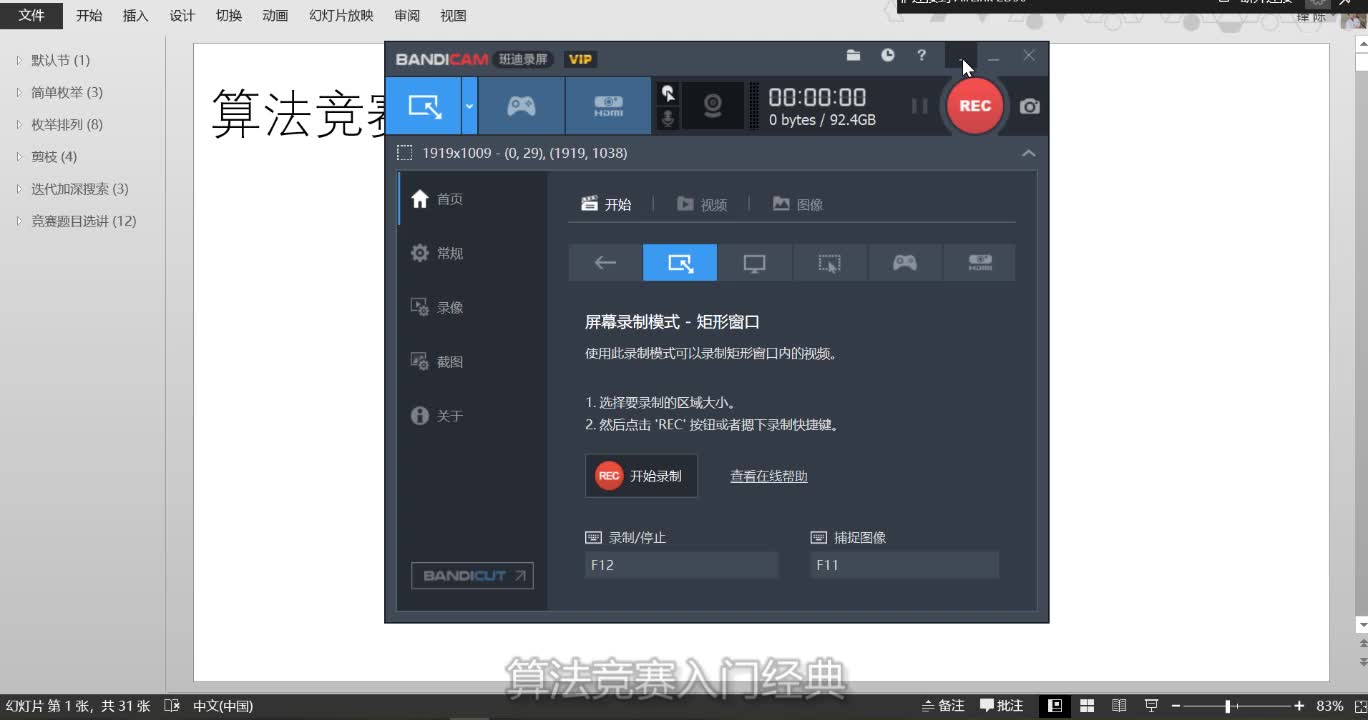Select HDMI mode in mode row
This screenshot has height=720, width=1368.
tap(979, 263)
